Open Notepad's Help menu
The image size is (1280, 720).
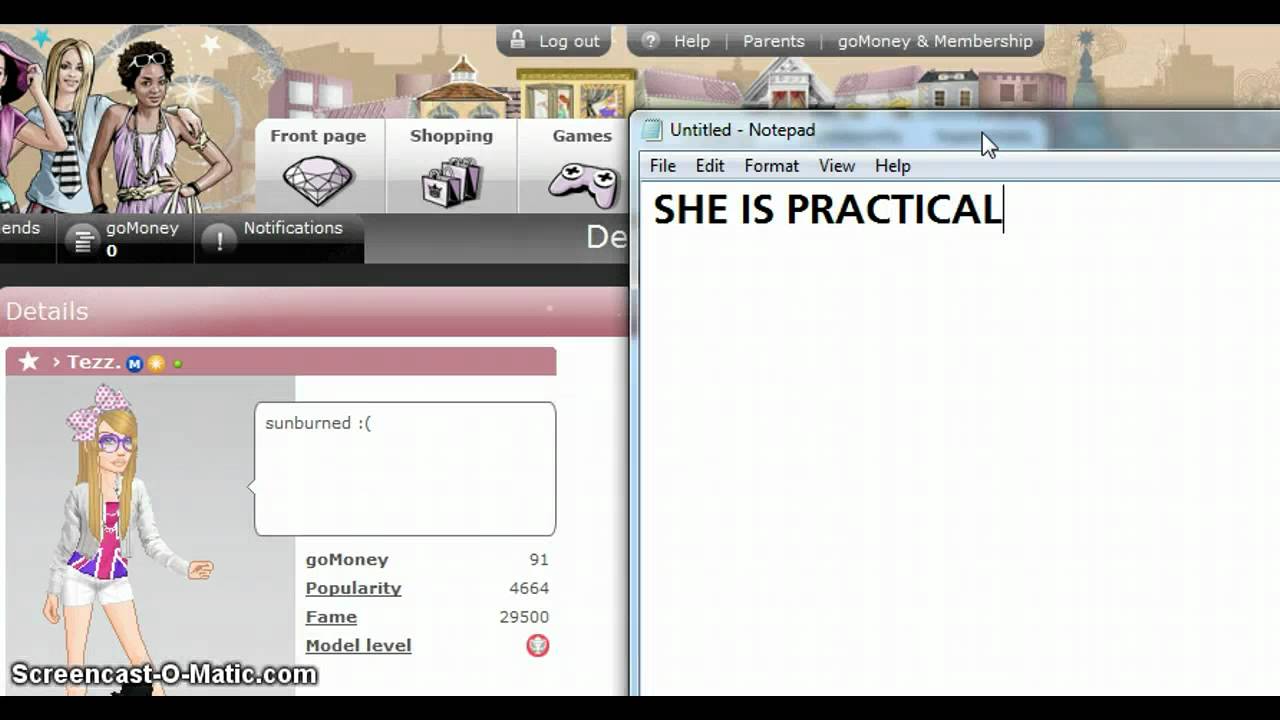coord(893,166)
